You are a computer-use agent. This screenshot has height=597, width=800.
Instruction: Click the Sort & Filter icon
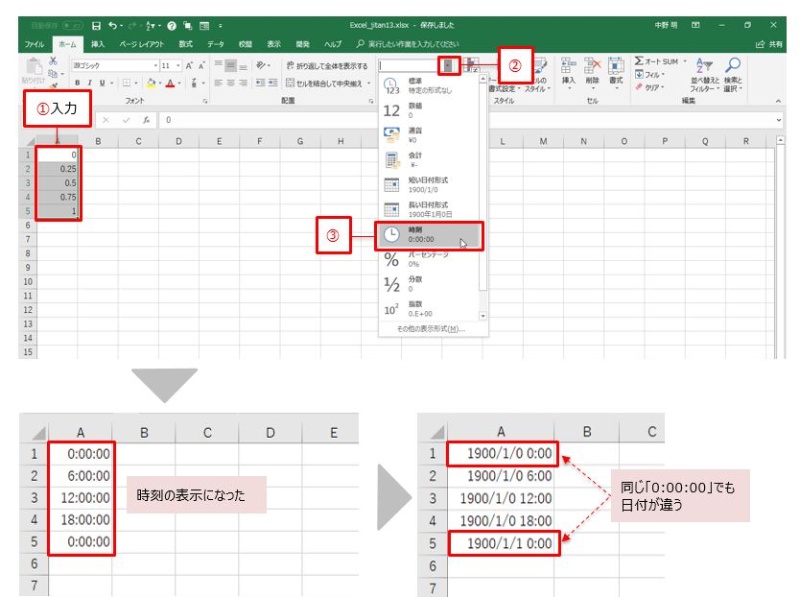point(702,64)
